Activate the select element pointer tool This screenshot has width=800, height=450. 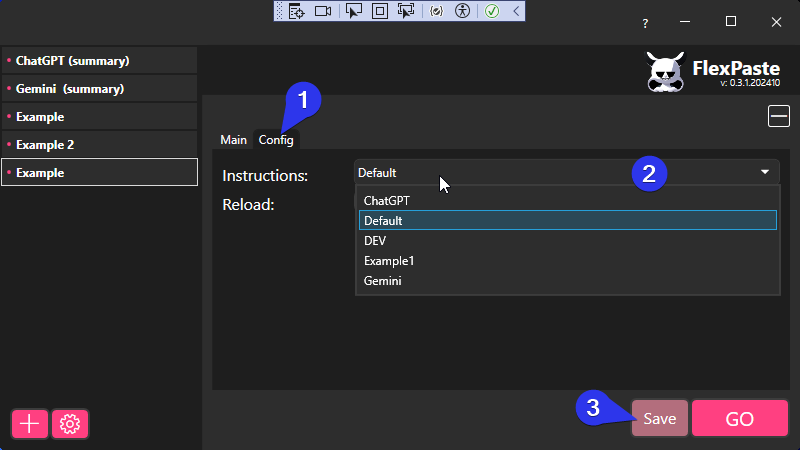(353, 11)
